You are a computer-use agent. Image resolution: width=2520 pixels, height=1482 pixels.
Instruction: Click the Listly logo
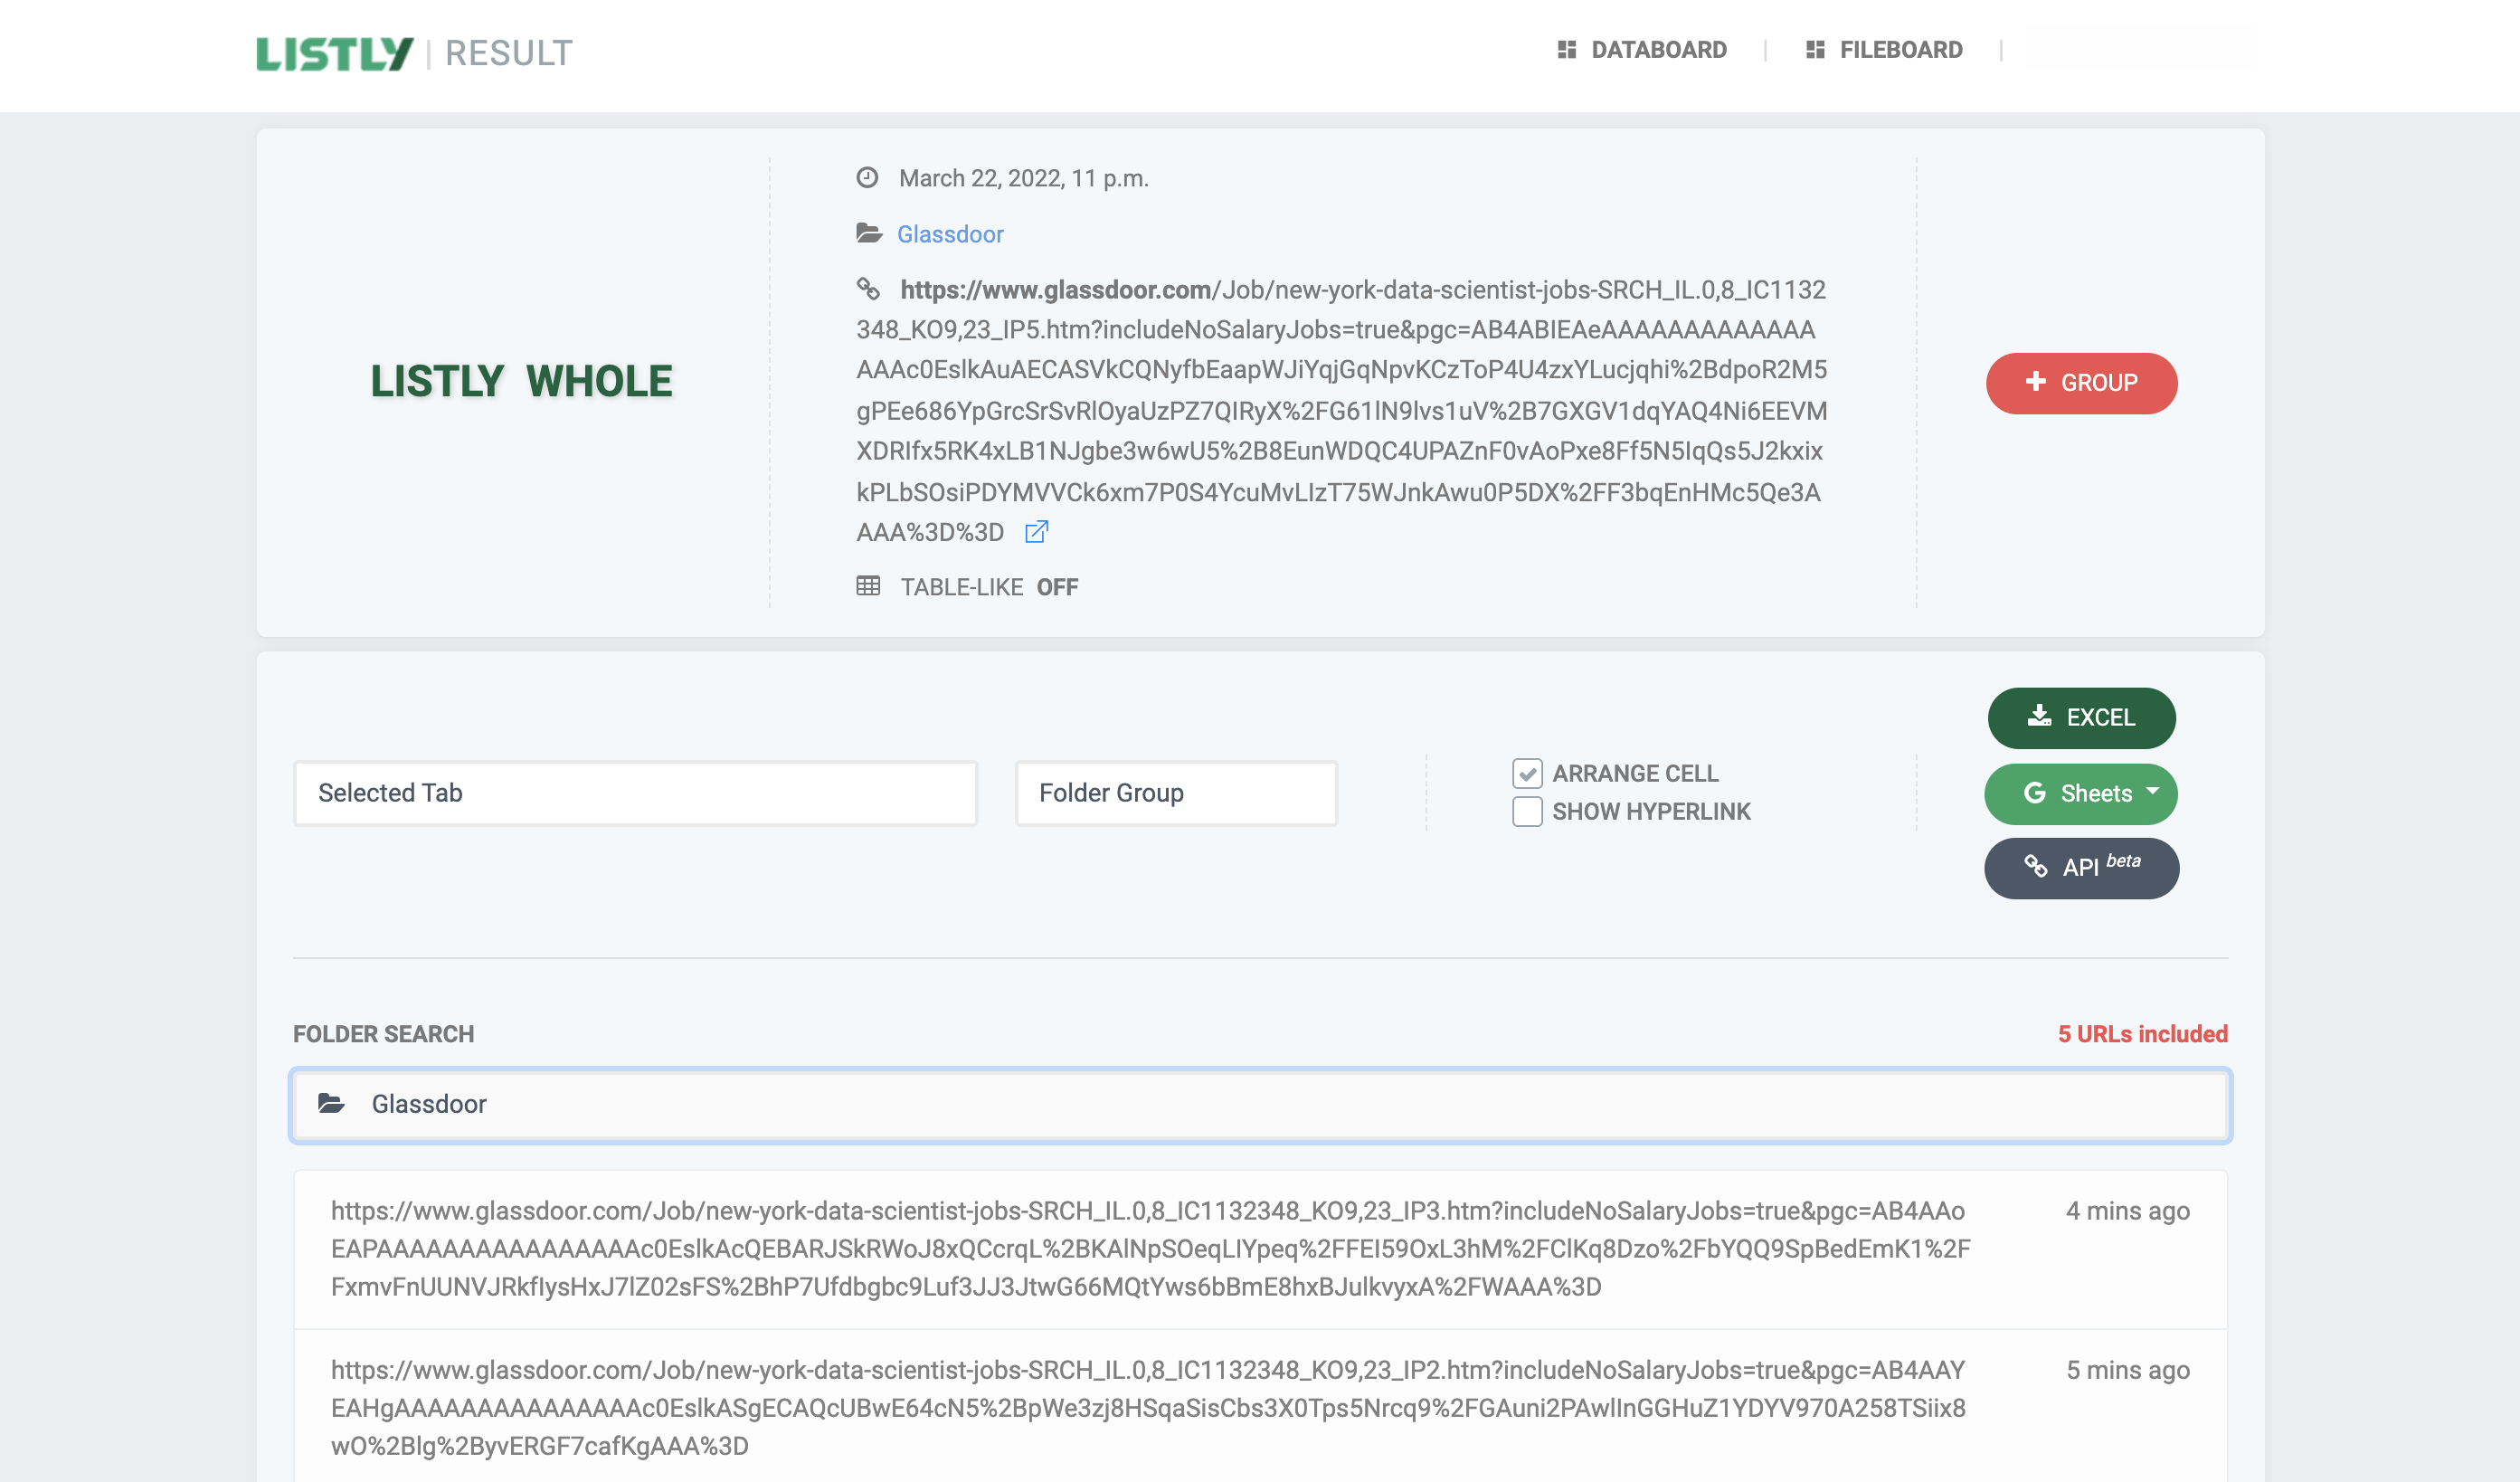tap(335, 53)
